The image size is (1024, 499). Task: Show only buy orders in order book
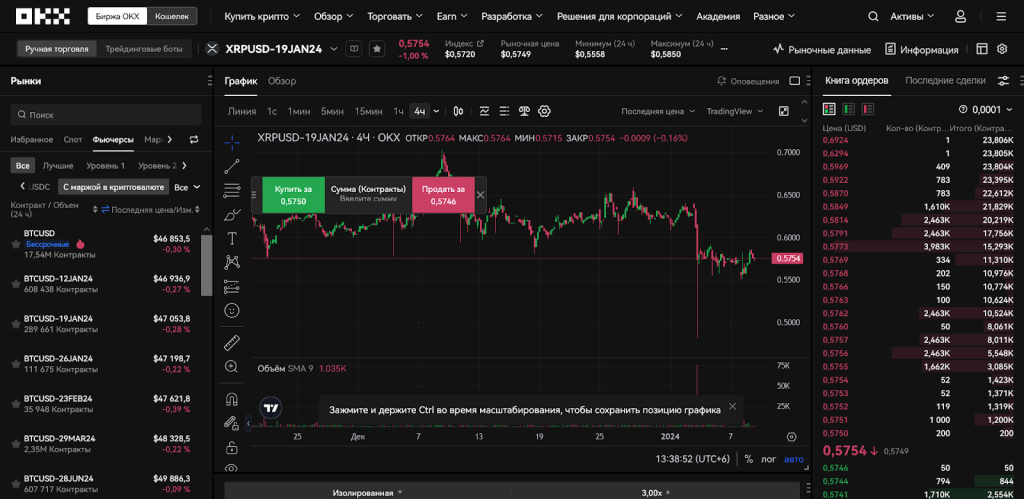848,109
